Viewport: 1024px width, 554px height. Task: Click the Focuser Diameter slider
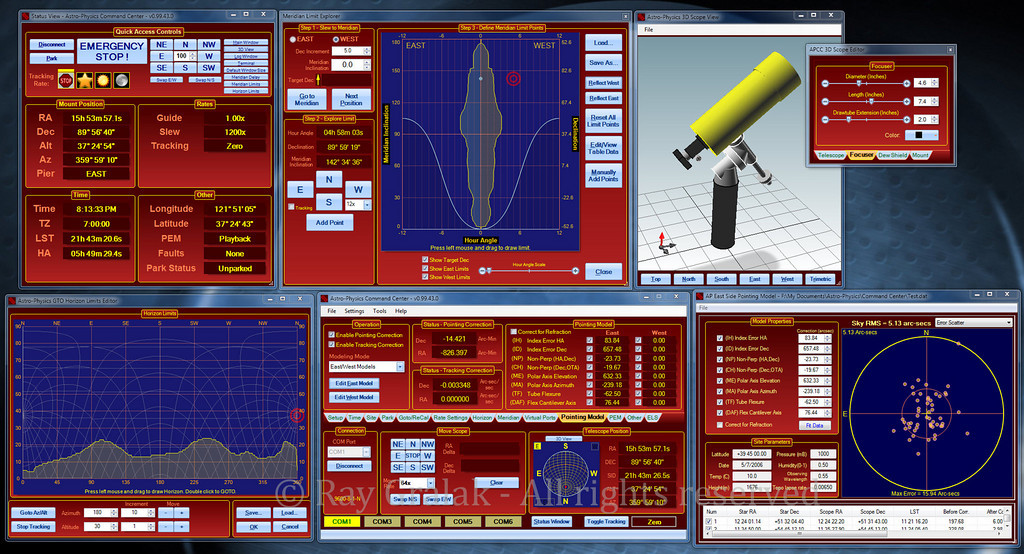[866, 84]
